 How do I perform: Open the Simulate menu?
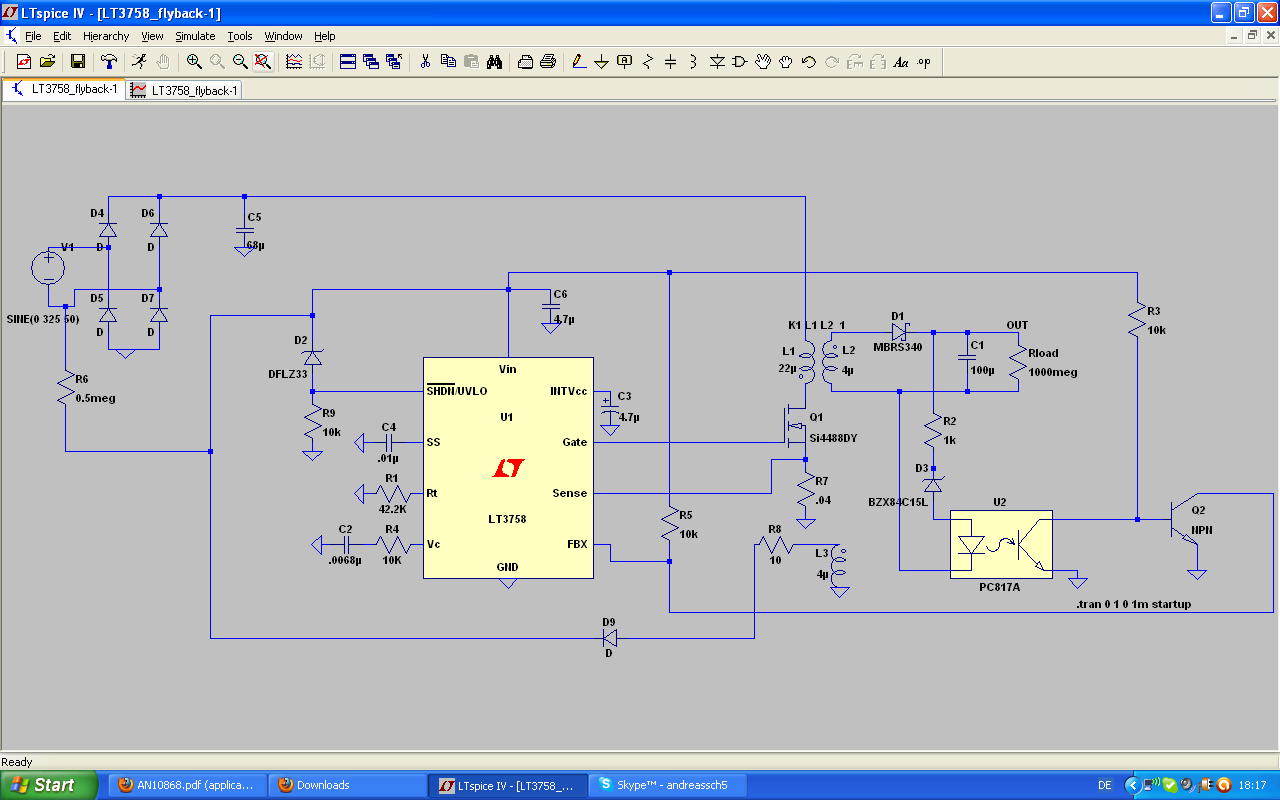(195, 36)
